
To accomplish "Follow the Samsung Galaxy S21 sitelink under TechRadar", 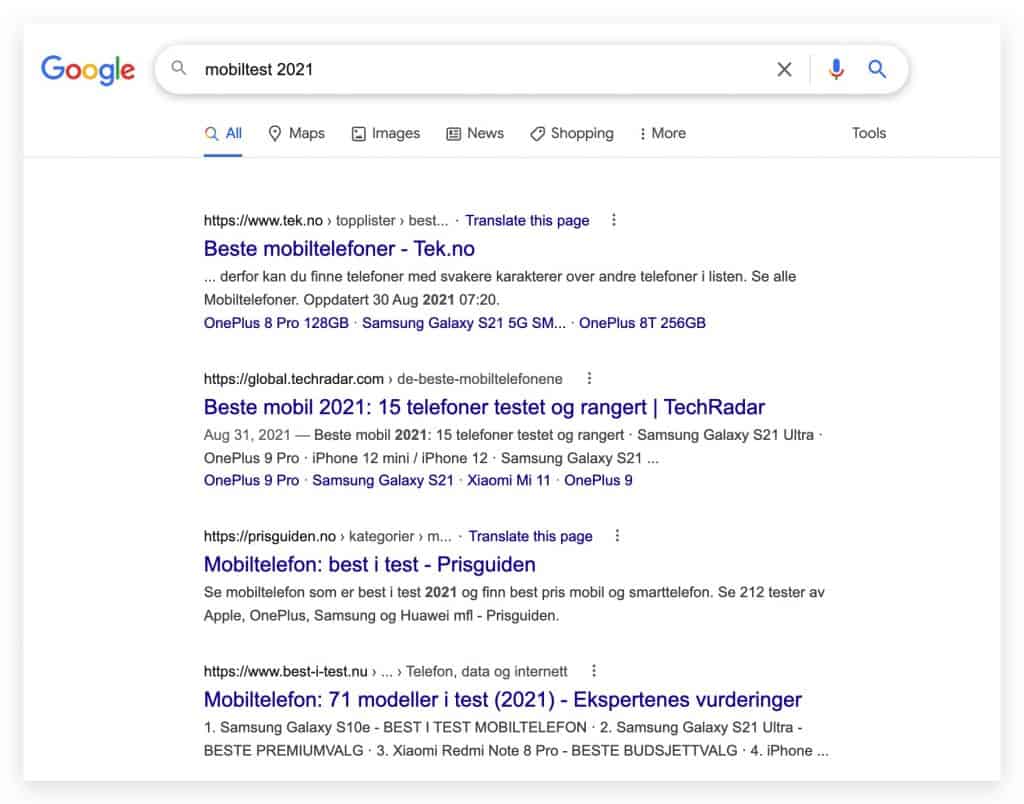I will click(383, 480).
